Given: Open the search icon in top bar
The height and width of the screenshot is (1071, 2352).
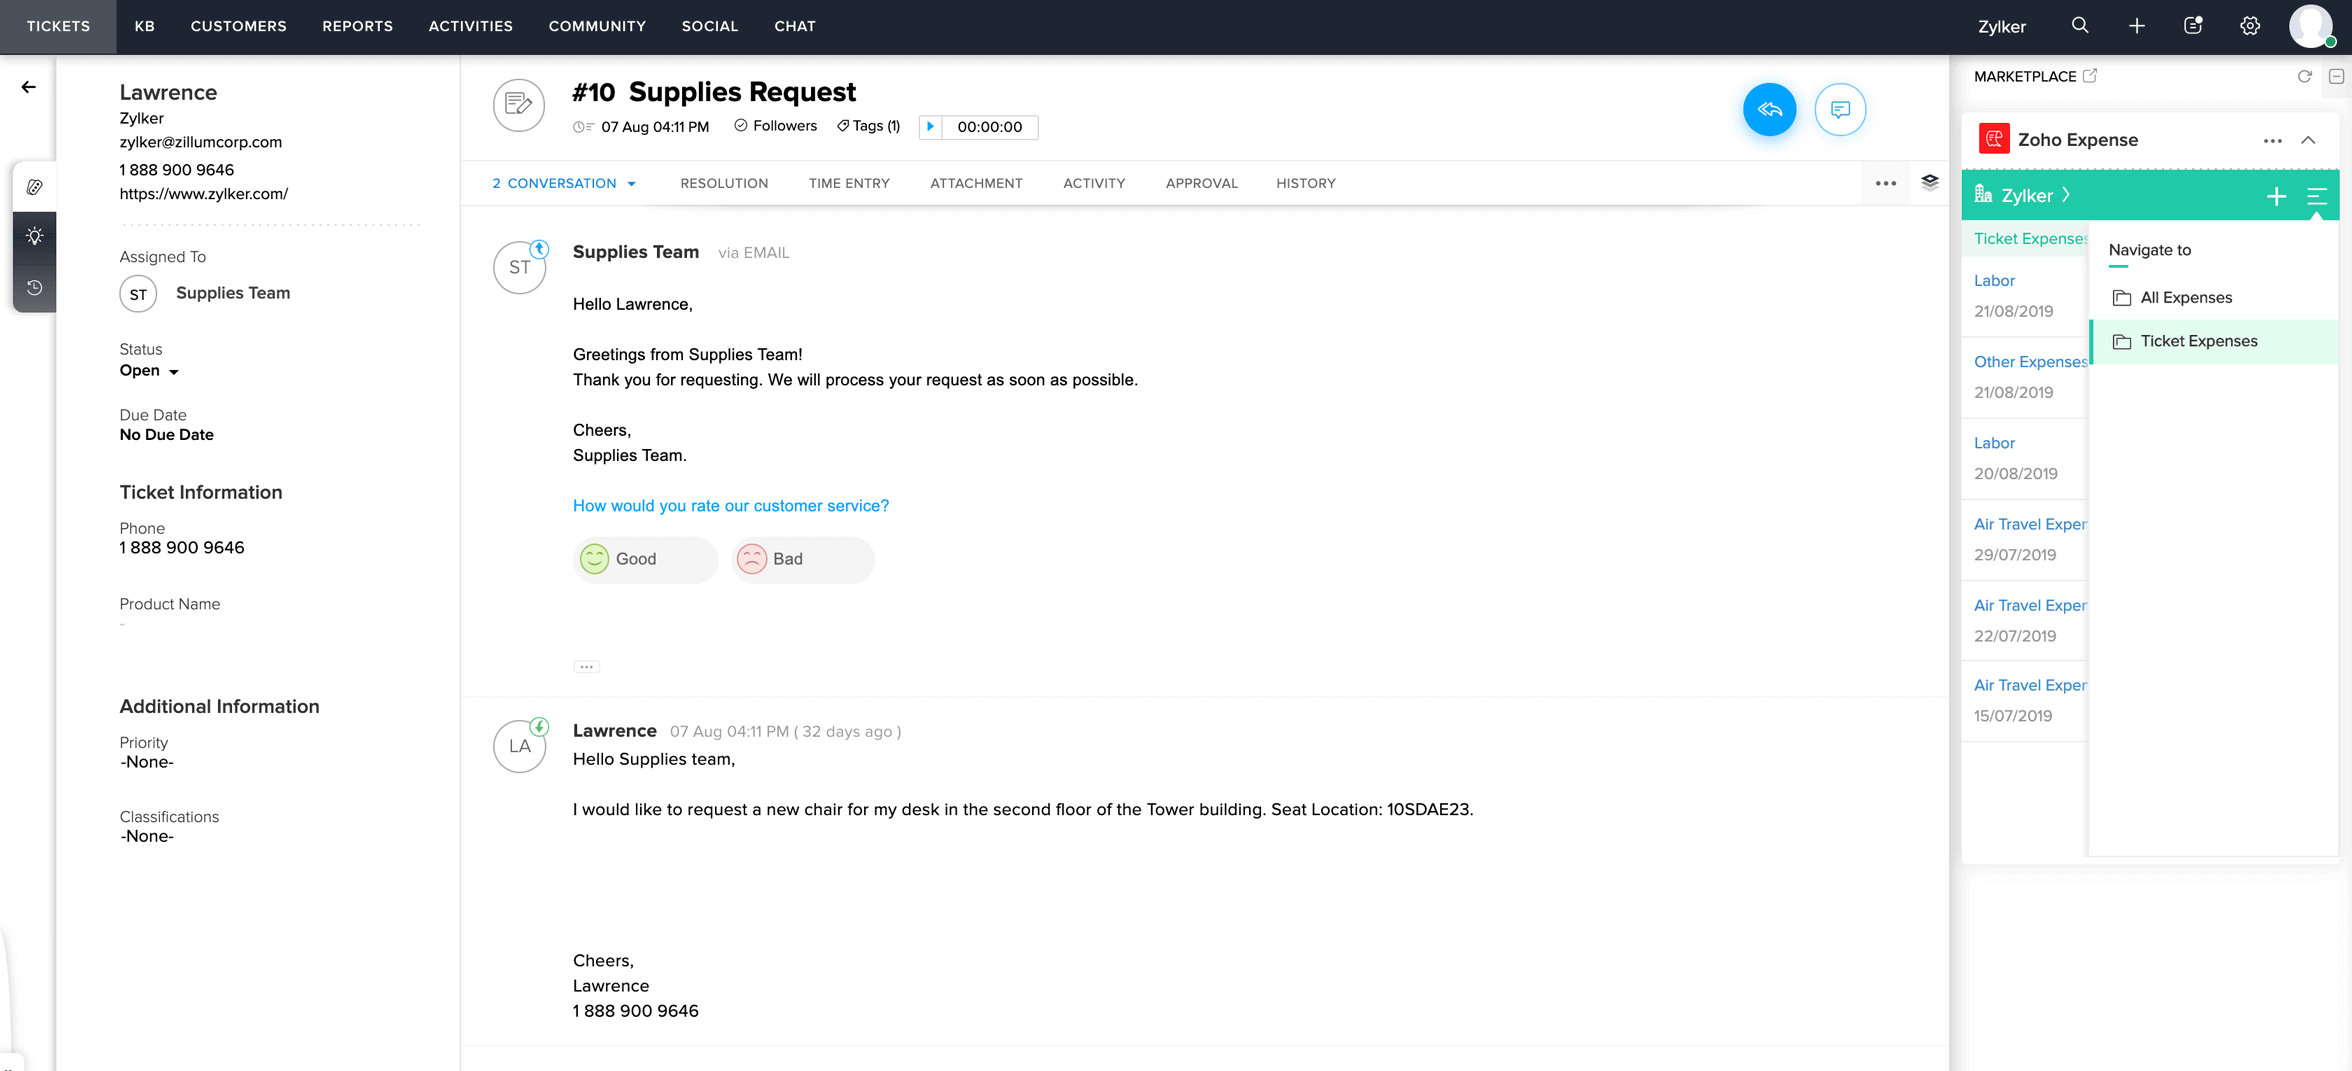Looking at the screenshot, I should [x=2080, y=26].
